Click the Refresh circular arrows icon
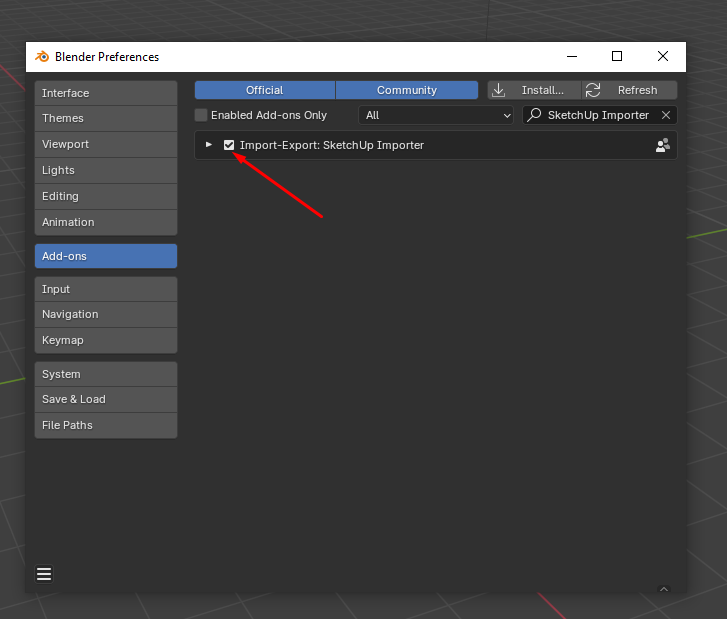 click(593, 90)
